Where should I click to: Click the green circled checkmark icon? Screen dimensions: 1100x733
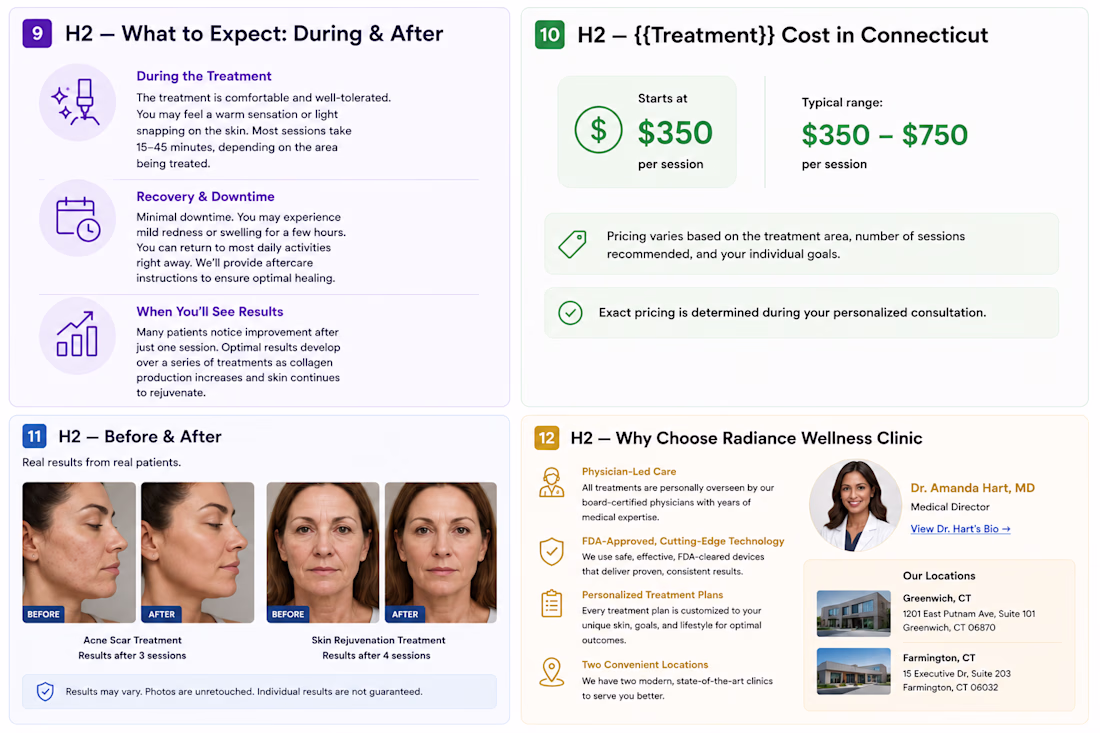point(570,313)
